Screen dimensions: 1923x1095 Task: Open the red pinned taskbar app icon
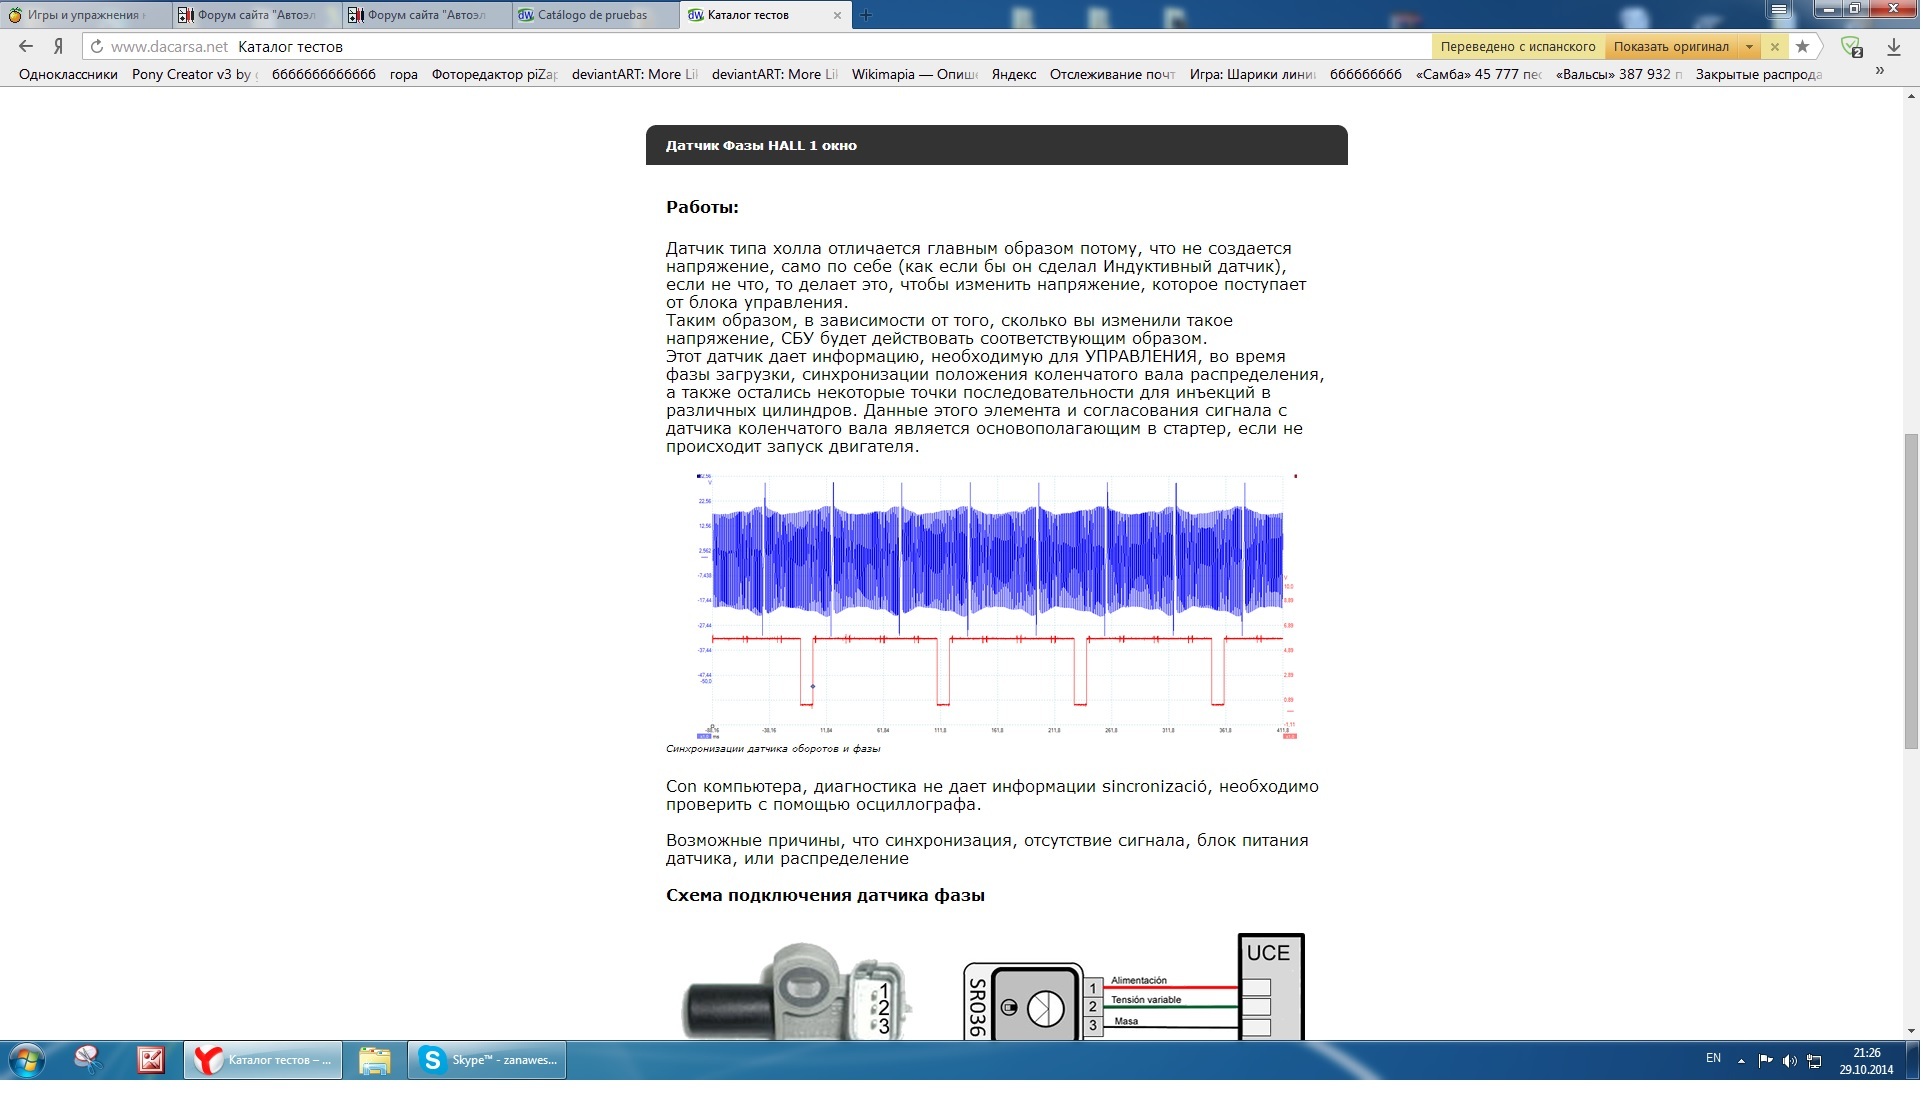[x=151, y=1060]
